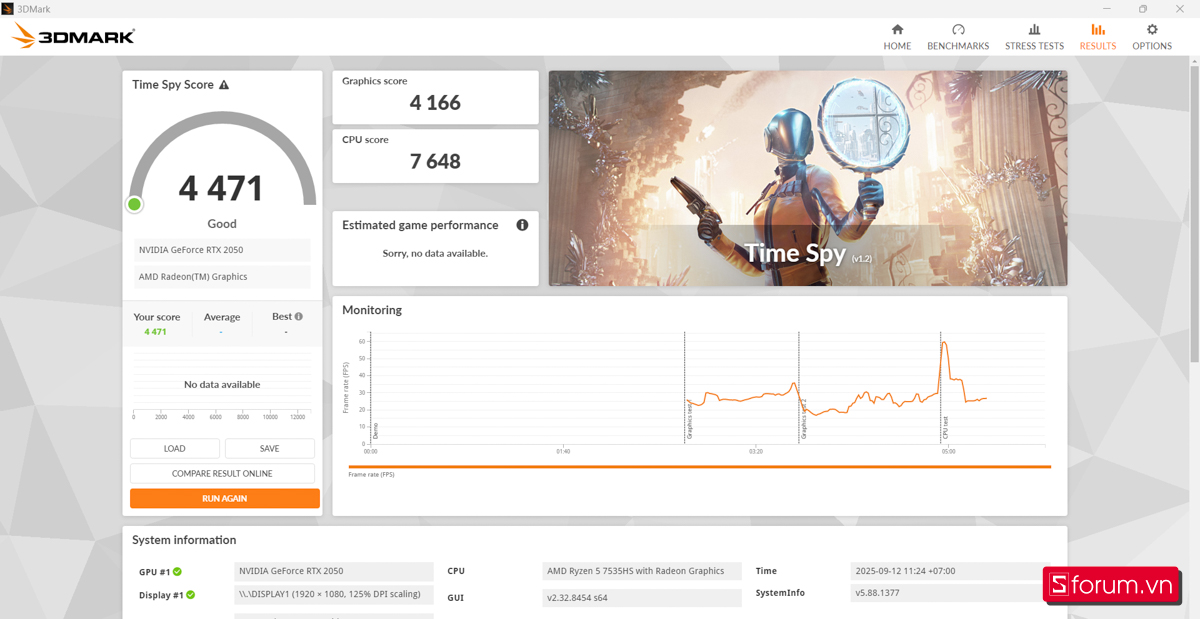The image size is (1200, 619).
Task: Click the No data available chart text
Action: tap(222, 385)
